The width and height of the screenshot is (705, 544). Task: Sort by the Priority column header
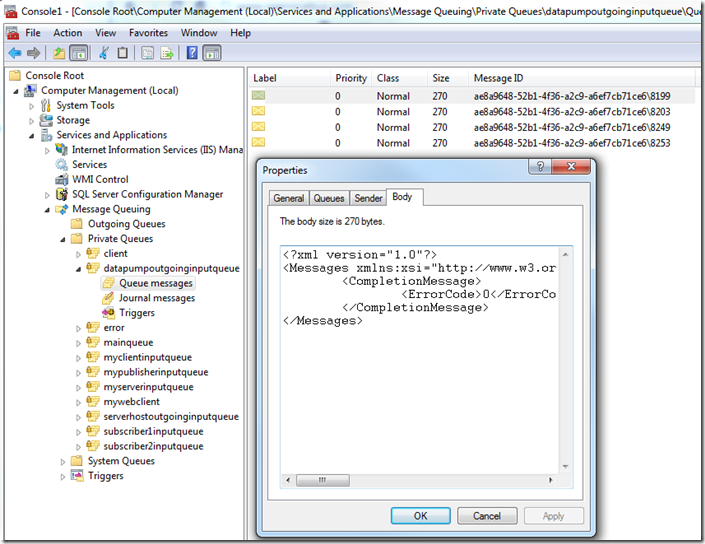point(351,78)
